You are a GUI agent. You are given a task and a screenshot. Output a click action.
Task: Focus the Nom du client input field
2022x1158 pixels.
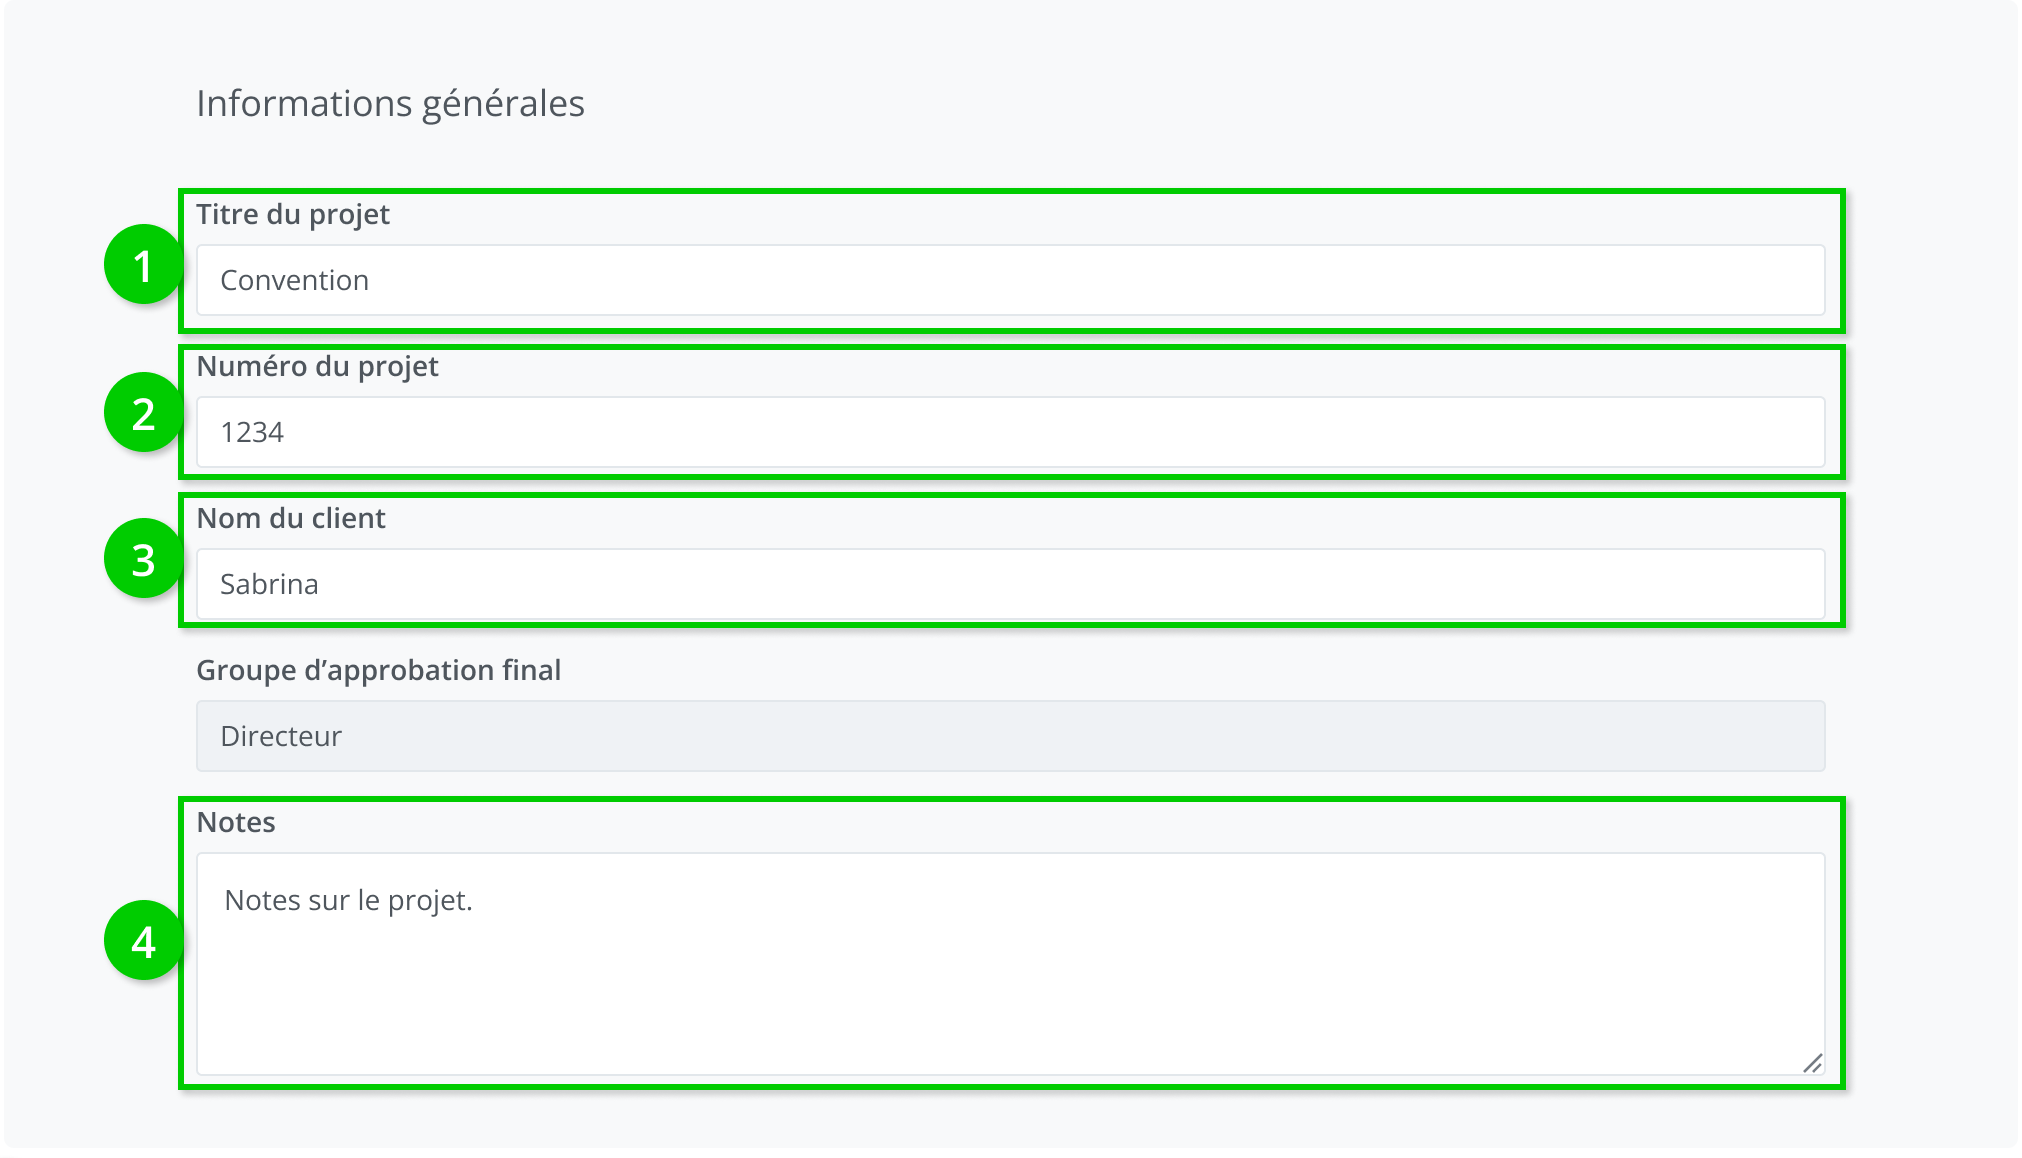(1010, 585)
